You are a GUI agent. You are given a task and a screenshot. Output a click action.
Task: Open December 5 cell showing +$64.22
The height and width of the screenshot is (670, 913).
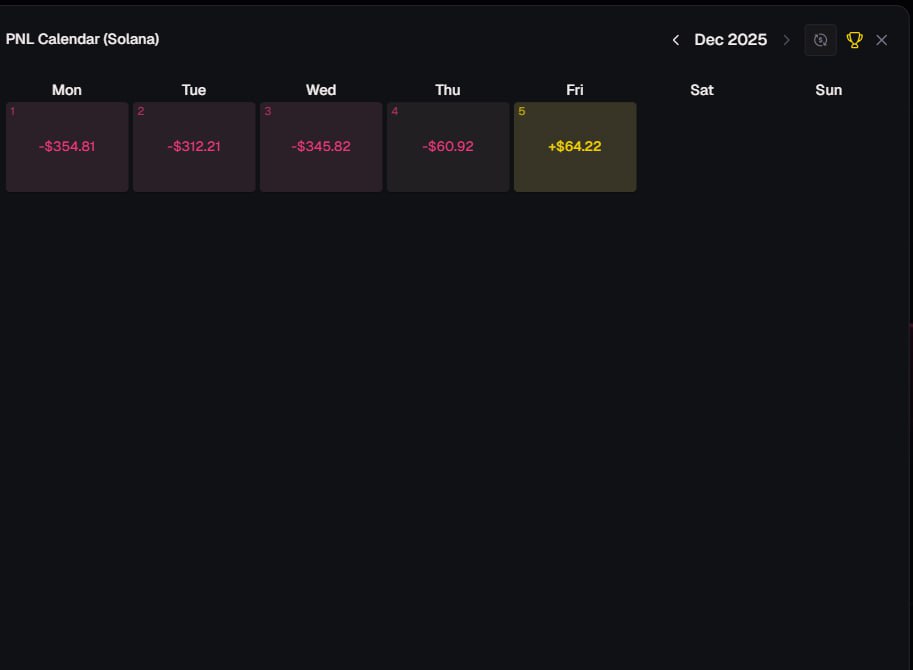[x=575, y=147]
